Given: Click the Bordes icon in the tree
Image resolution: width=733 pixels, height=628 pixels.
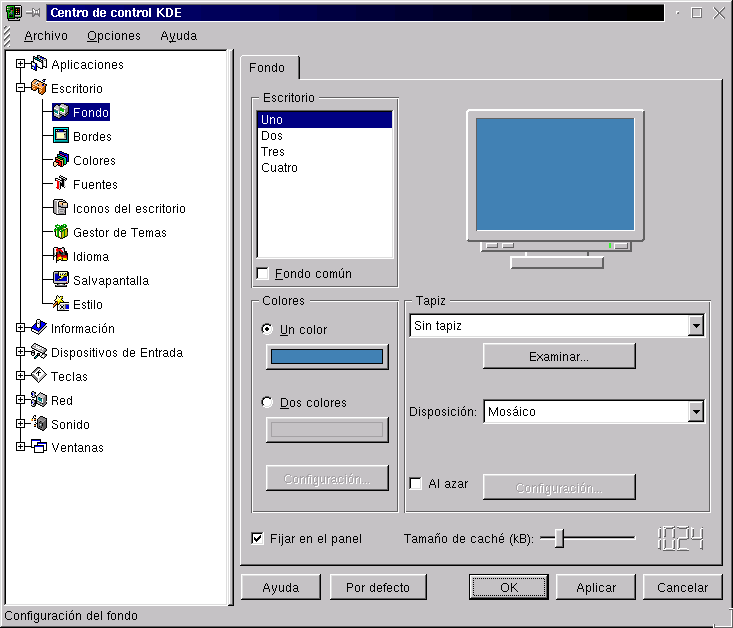Looking at the screenshot, I should pos(60,137).
